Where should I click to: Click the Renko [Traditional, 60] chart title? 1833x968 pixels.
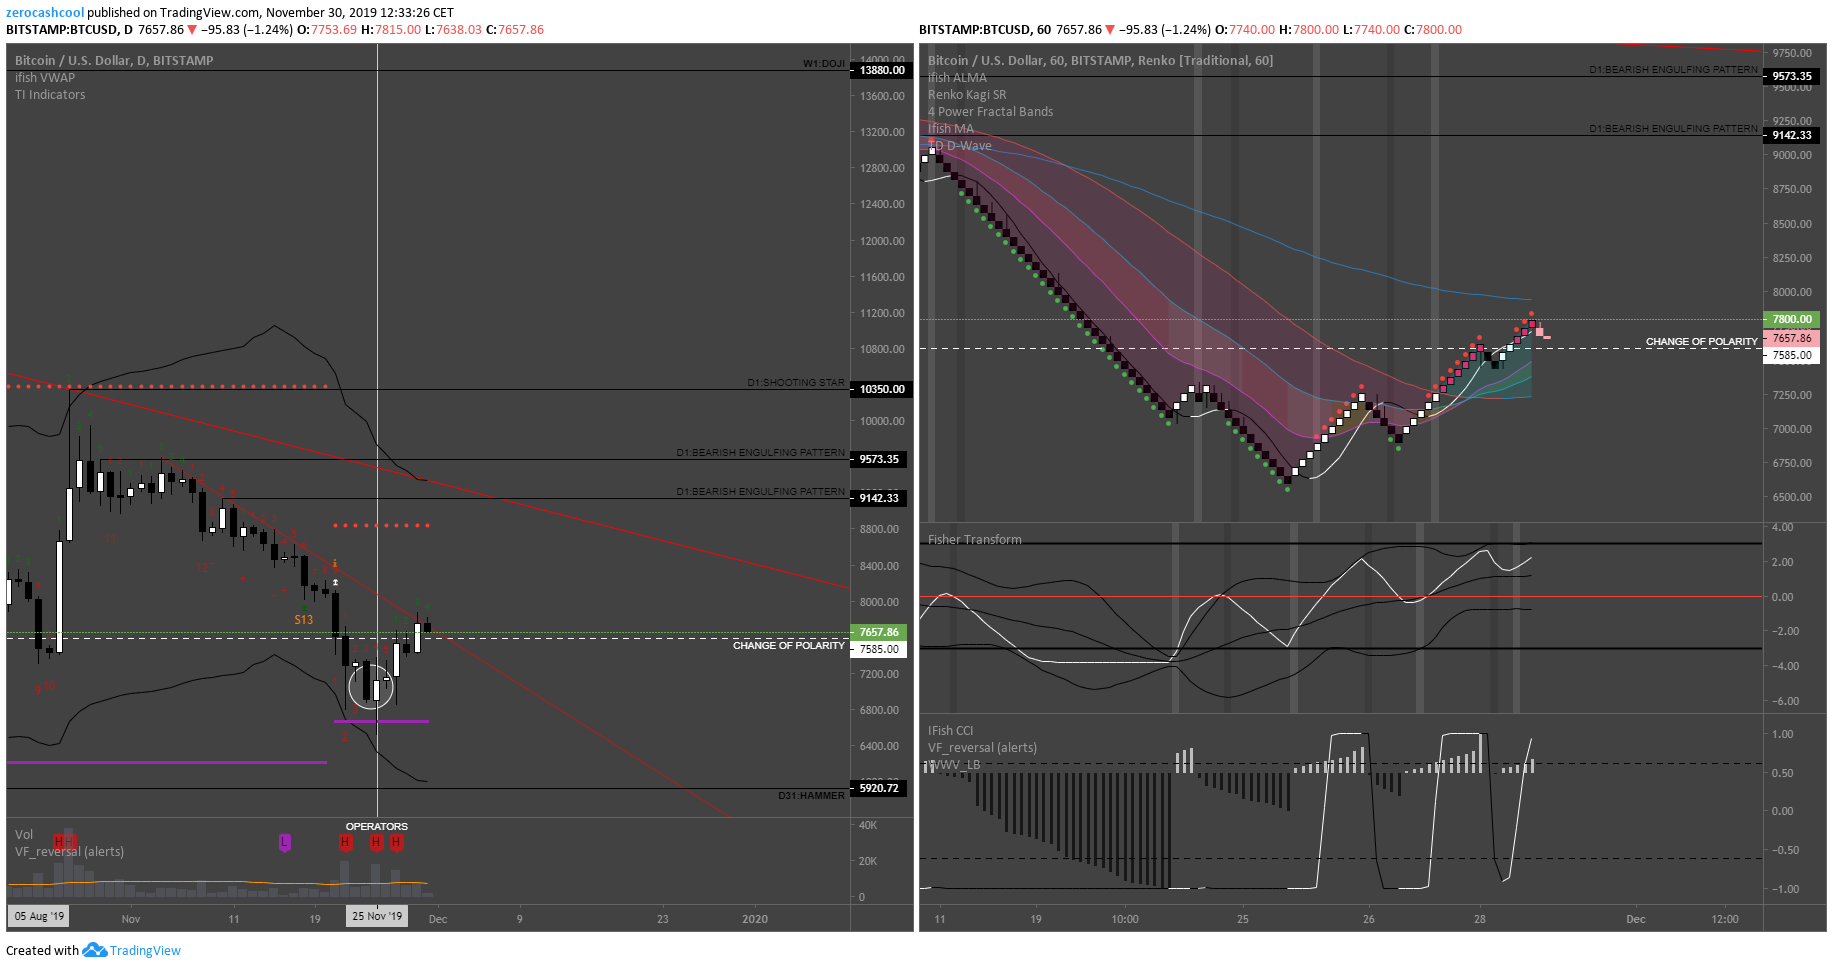click(x=1100, y=60)
